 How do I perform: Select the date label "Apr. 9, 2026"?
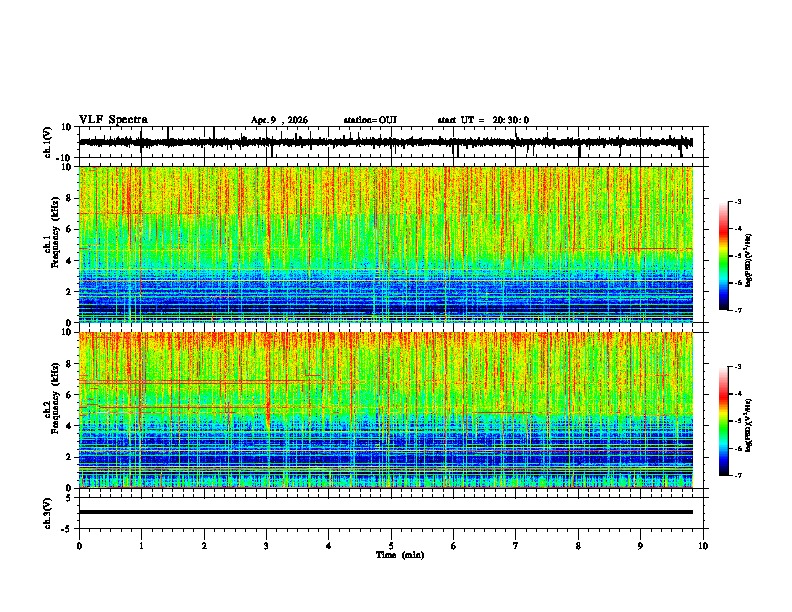(279, 120)
